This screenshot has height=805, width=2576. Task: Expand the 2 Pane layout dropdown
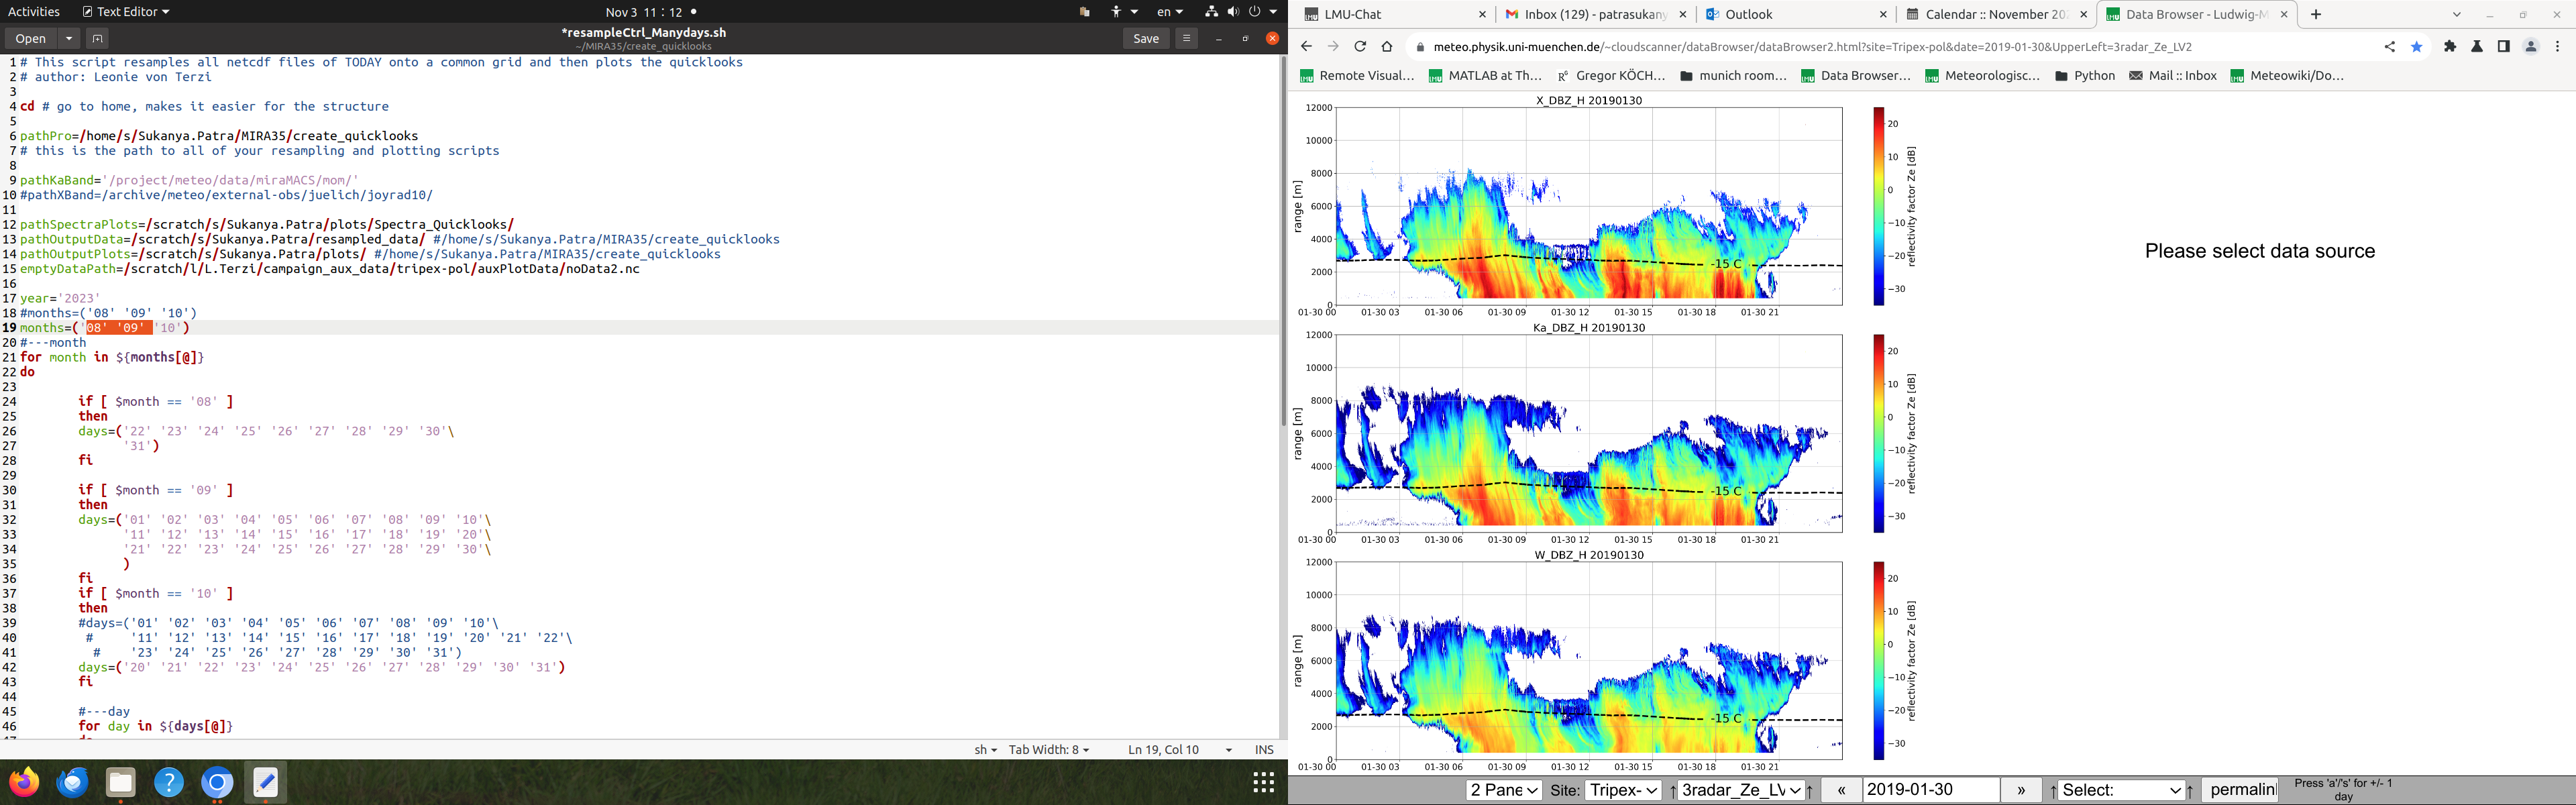pos(1503,790)
